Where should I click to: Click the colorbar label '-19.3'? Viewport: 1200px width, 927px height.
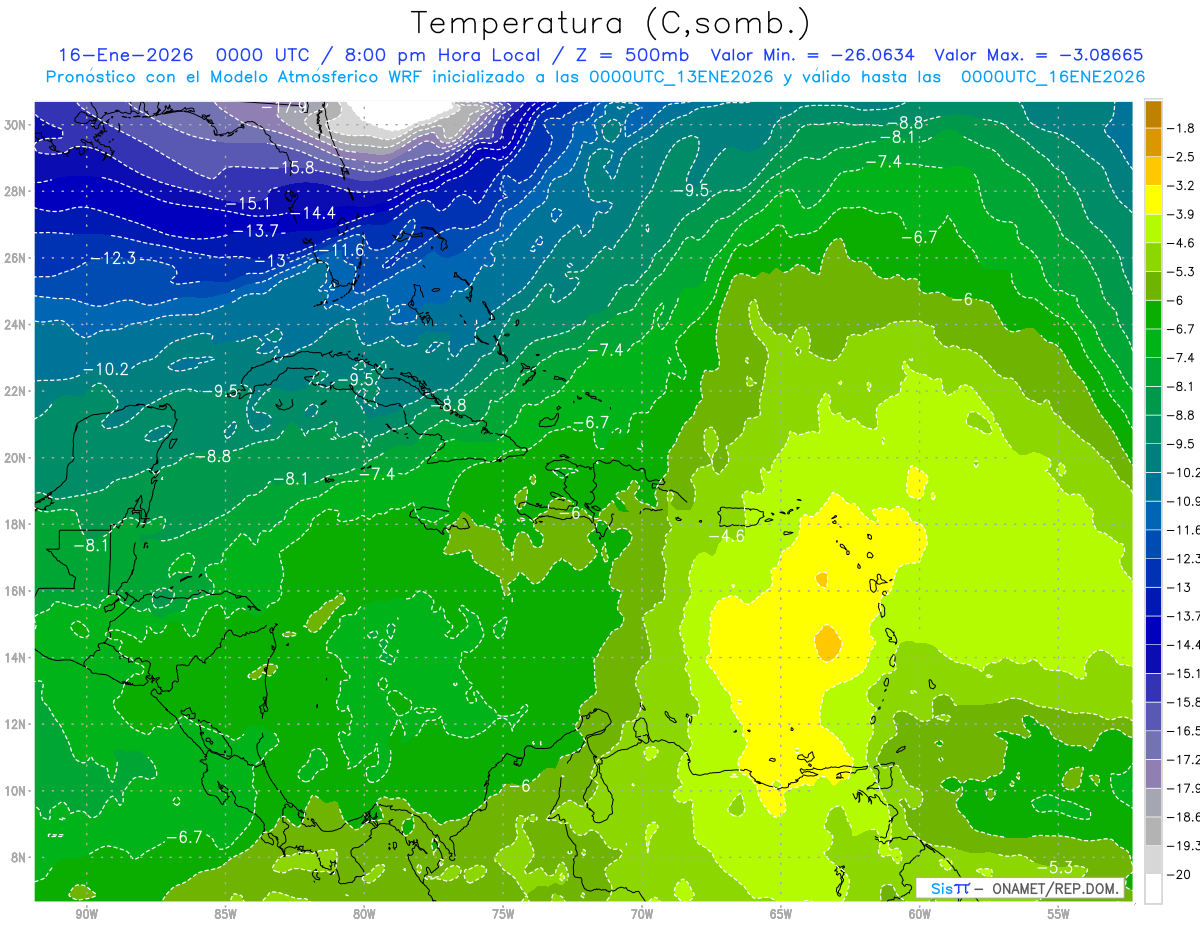tap(1184, 846)
